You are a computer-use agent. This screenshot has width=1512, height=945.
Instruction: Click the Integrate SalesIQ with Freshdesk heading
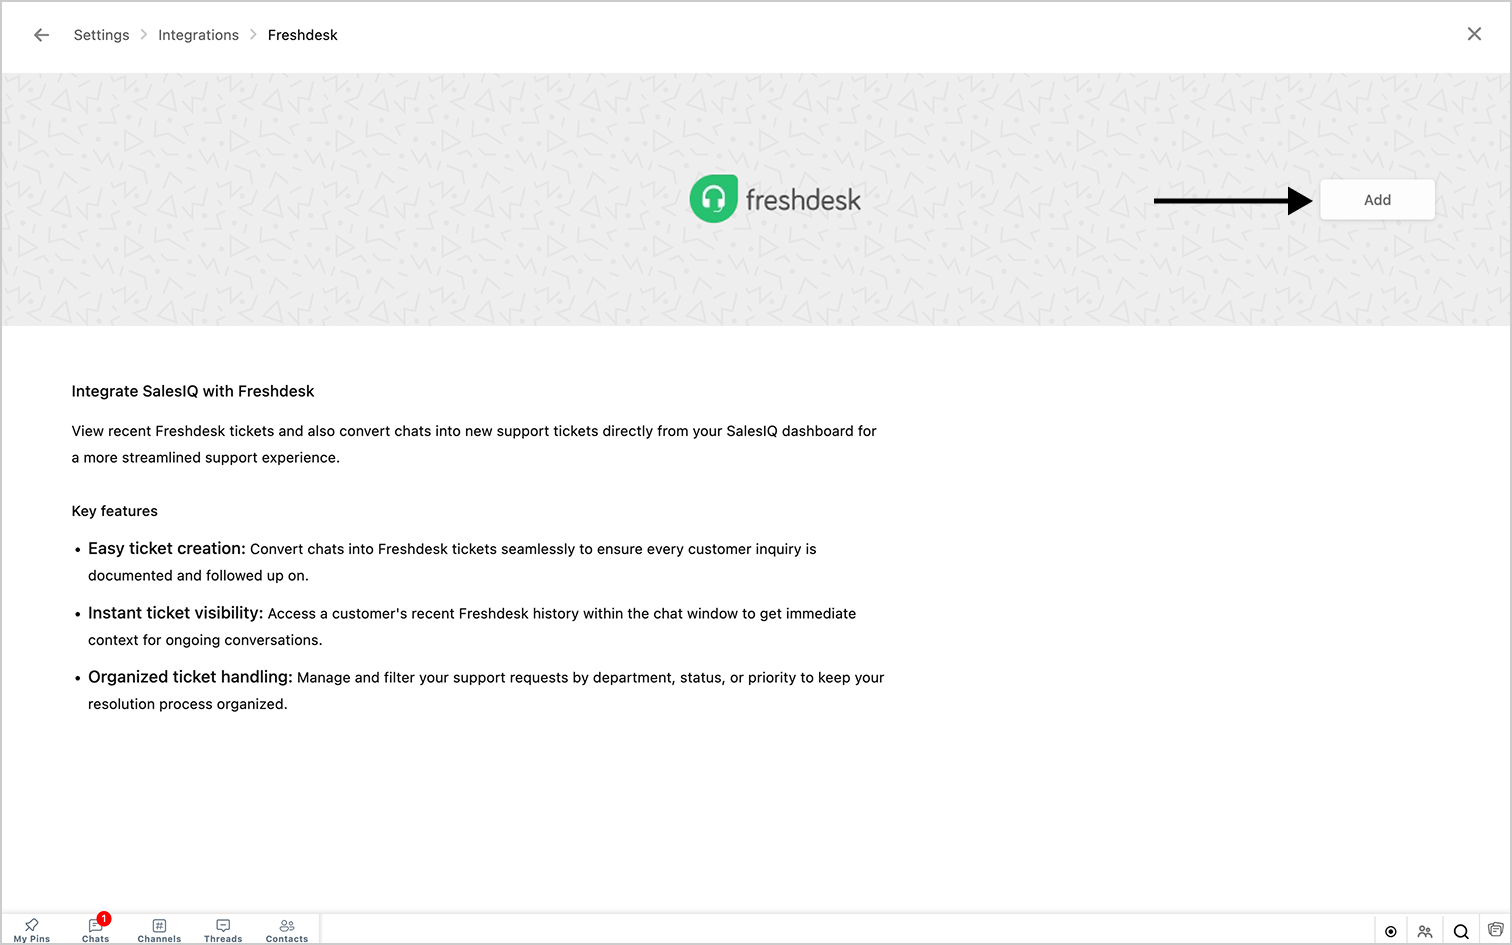click(193, 391)
